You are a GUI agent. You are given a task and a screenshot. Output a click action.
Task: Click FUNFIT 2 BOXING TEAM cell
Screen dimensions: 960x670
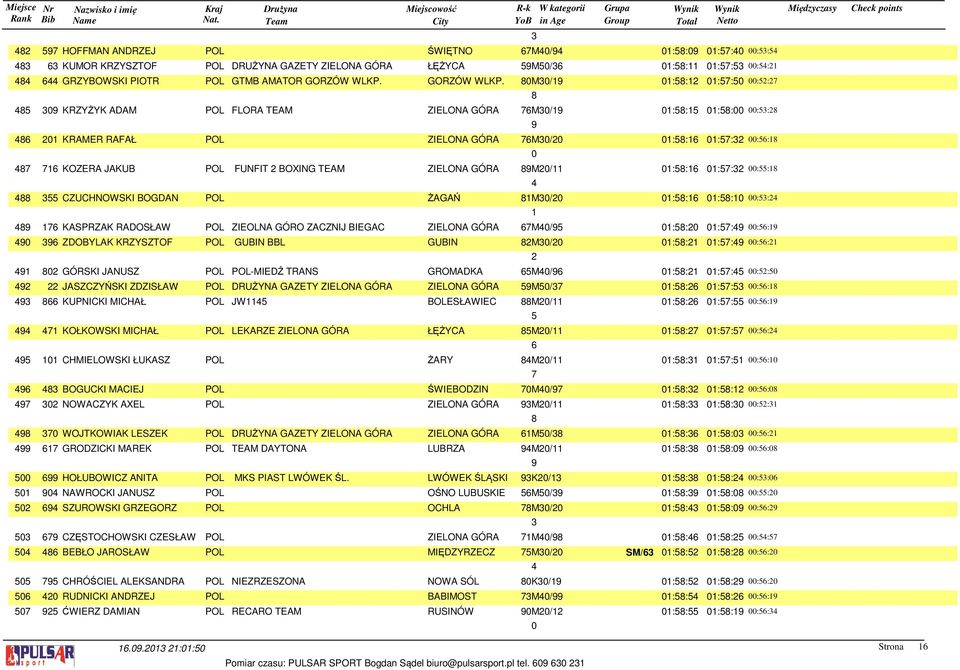point(290,168)
